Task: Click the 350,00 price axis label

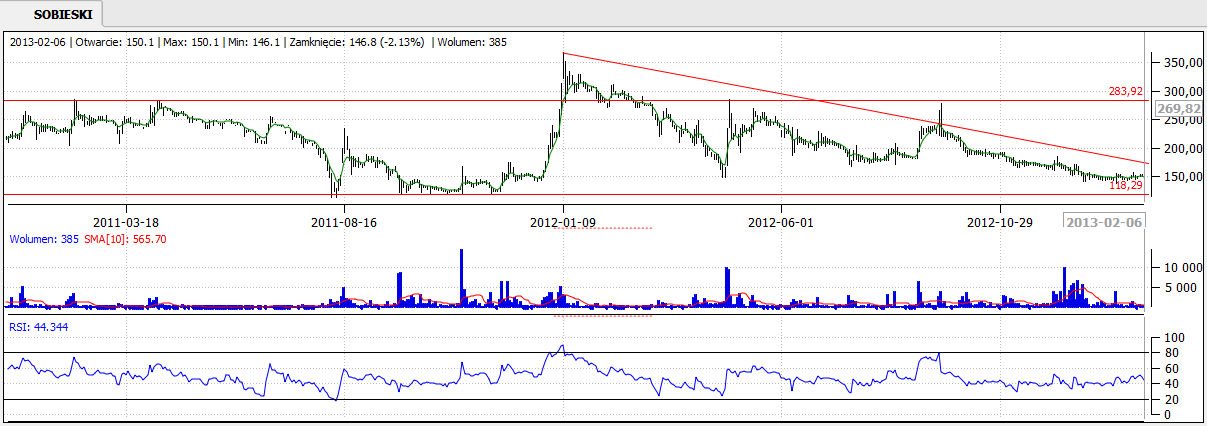Action: (1183, 63)
